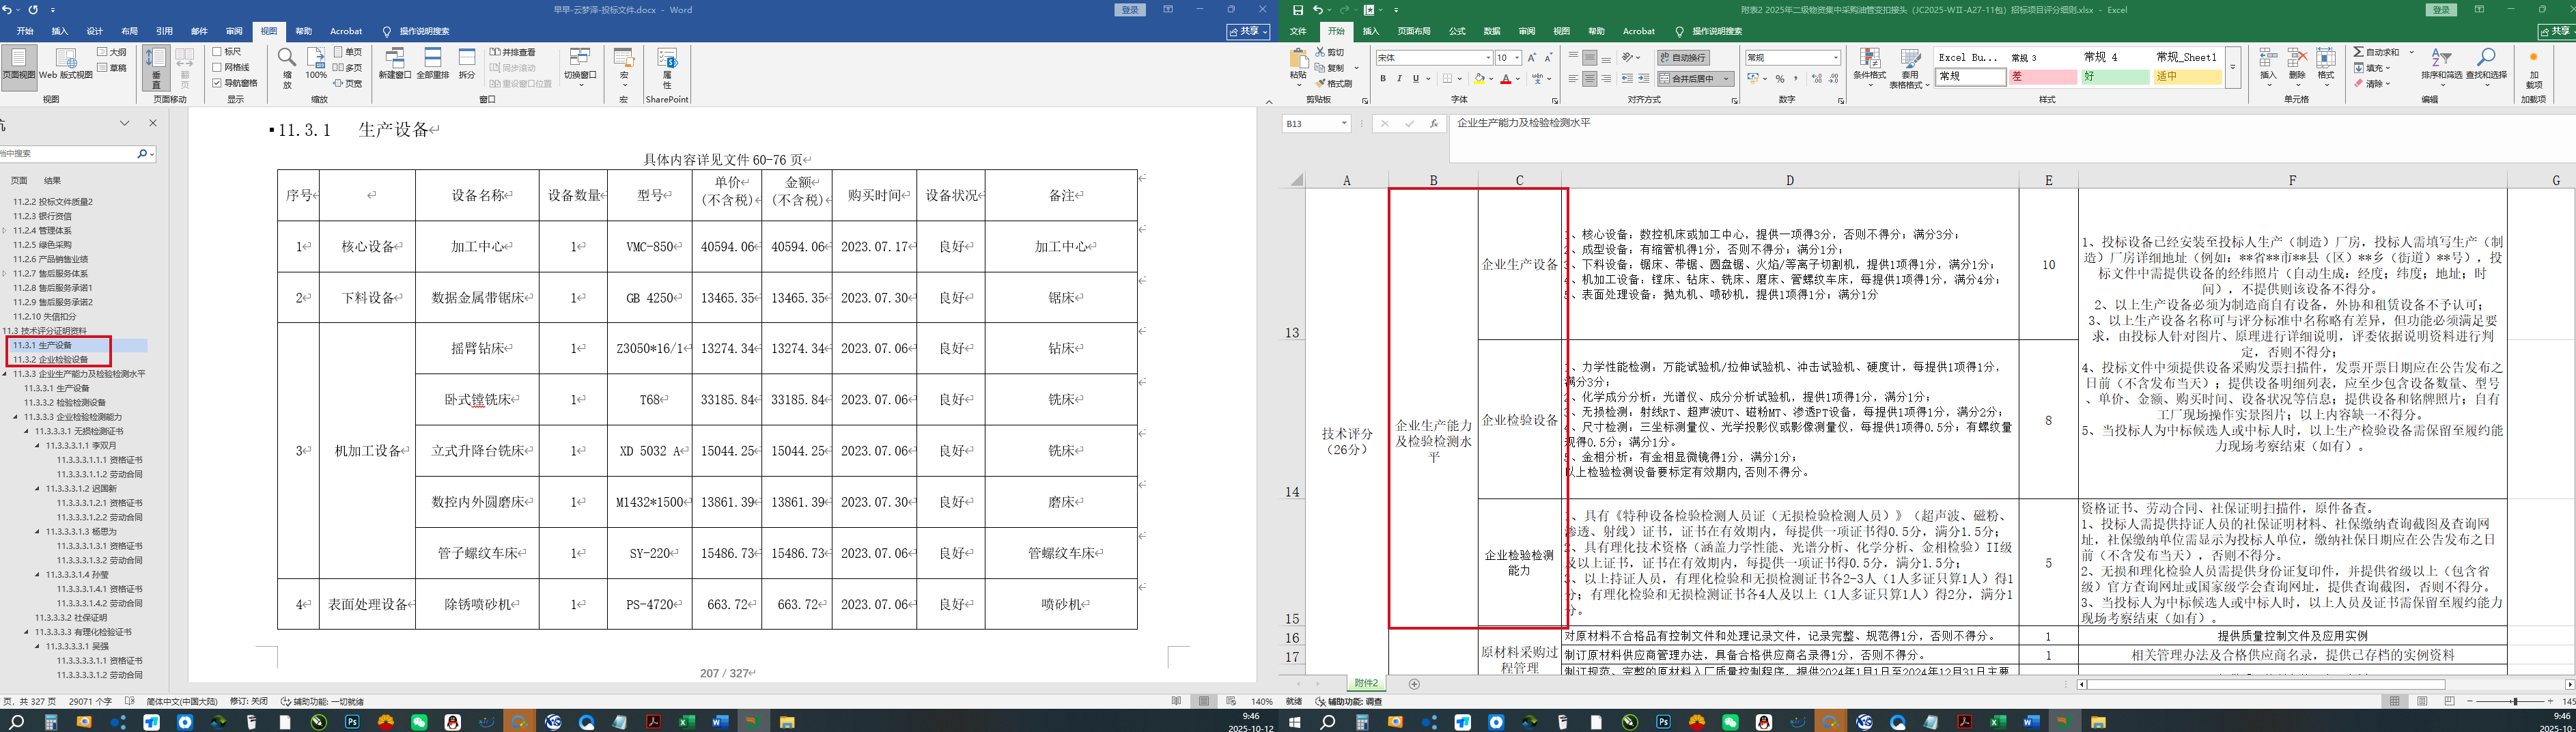Apply red font color in Excel
This screenshot has width=2576, height=732.
[1506, 79]
